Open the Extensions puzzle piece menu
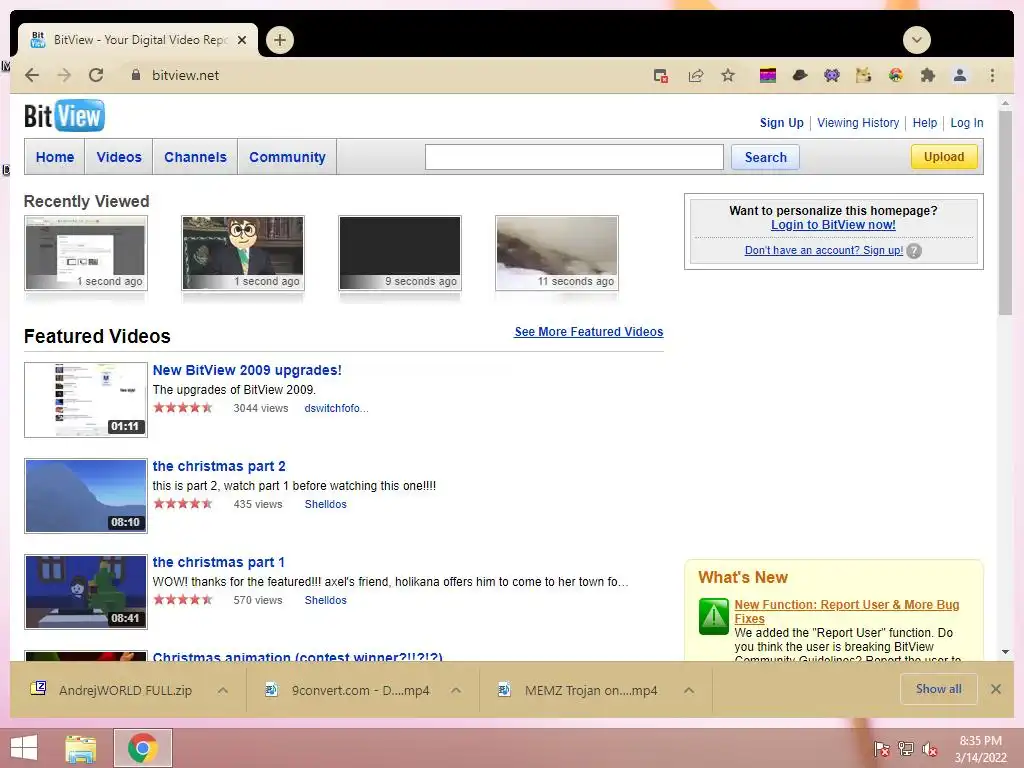 927,76
